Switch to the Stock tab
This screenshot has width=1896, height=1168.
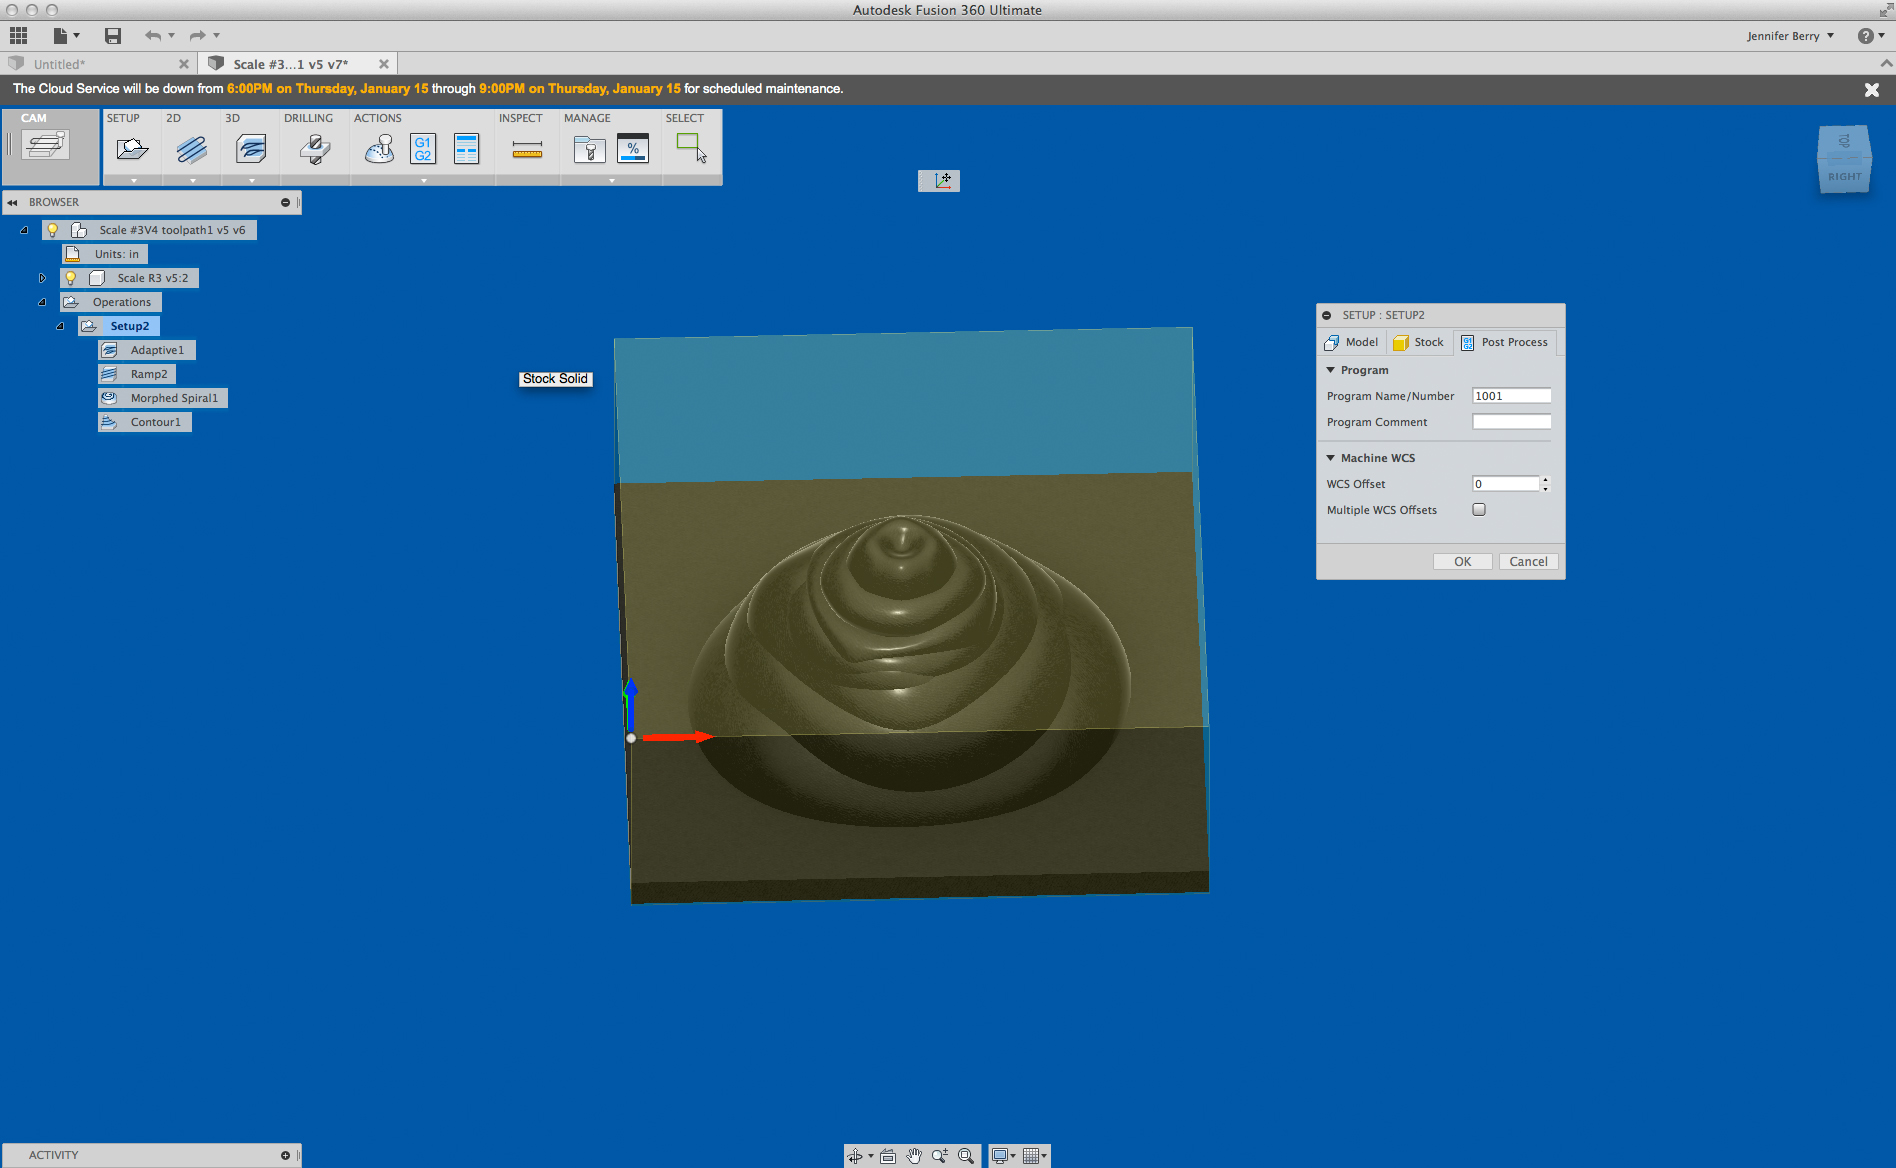[x=1419, y=342]
